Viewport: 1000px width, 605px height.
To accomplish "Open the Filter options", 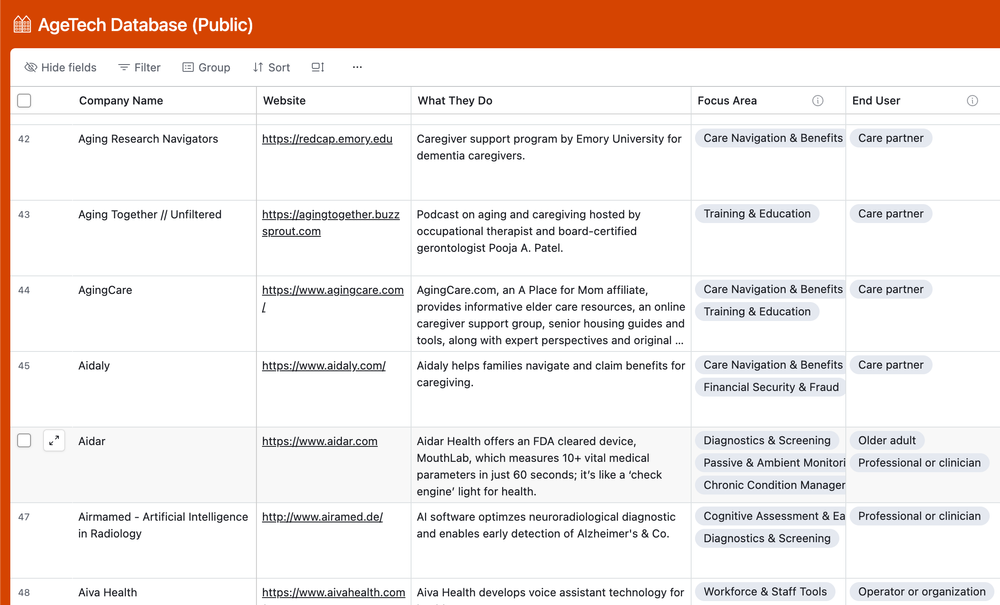I will (x=140, y=68).
